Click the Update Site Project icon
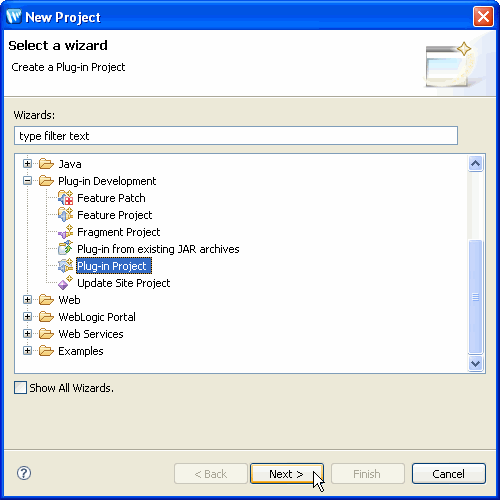The width and height of the screenshot is (500, 500). 65,283
